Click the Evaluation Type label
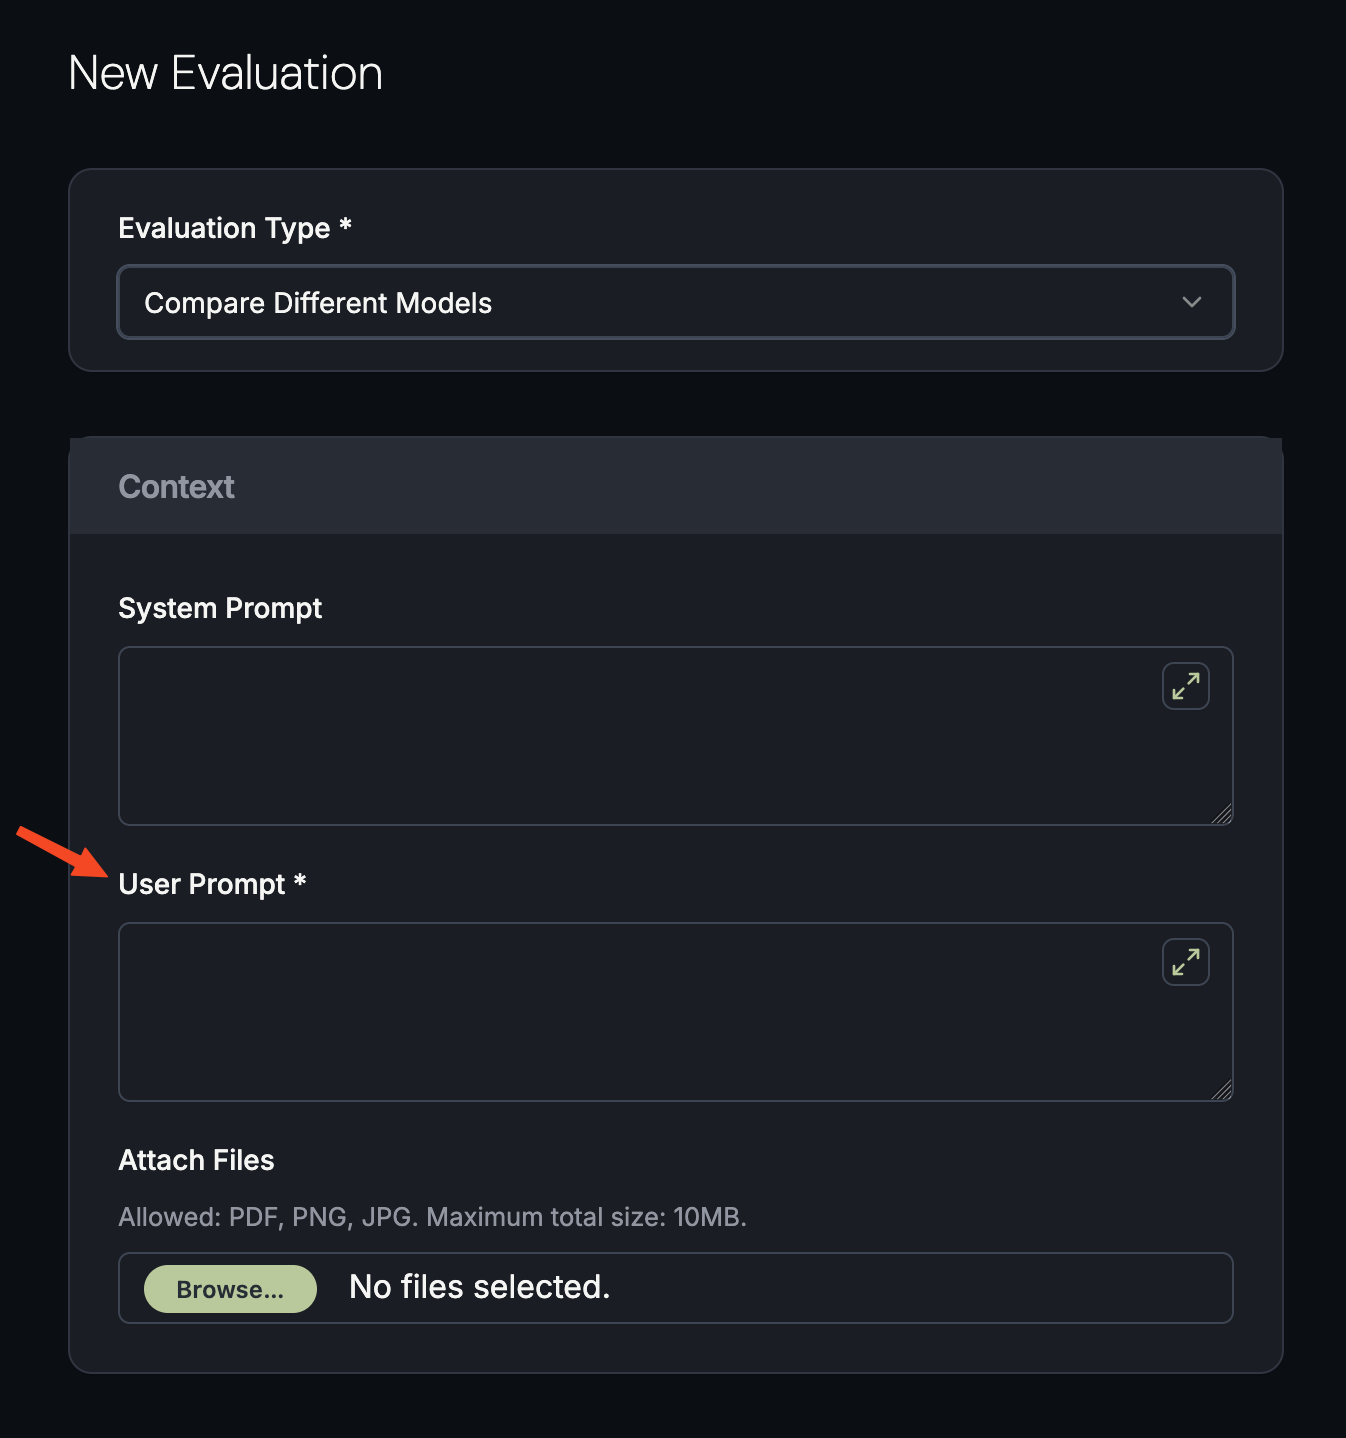 pyautogui.click(x=224, y=228)
